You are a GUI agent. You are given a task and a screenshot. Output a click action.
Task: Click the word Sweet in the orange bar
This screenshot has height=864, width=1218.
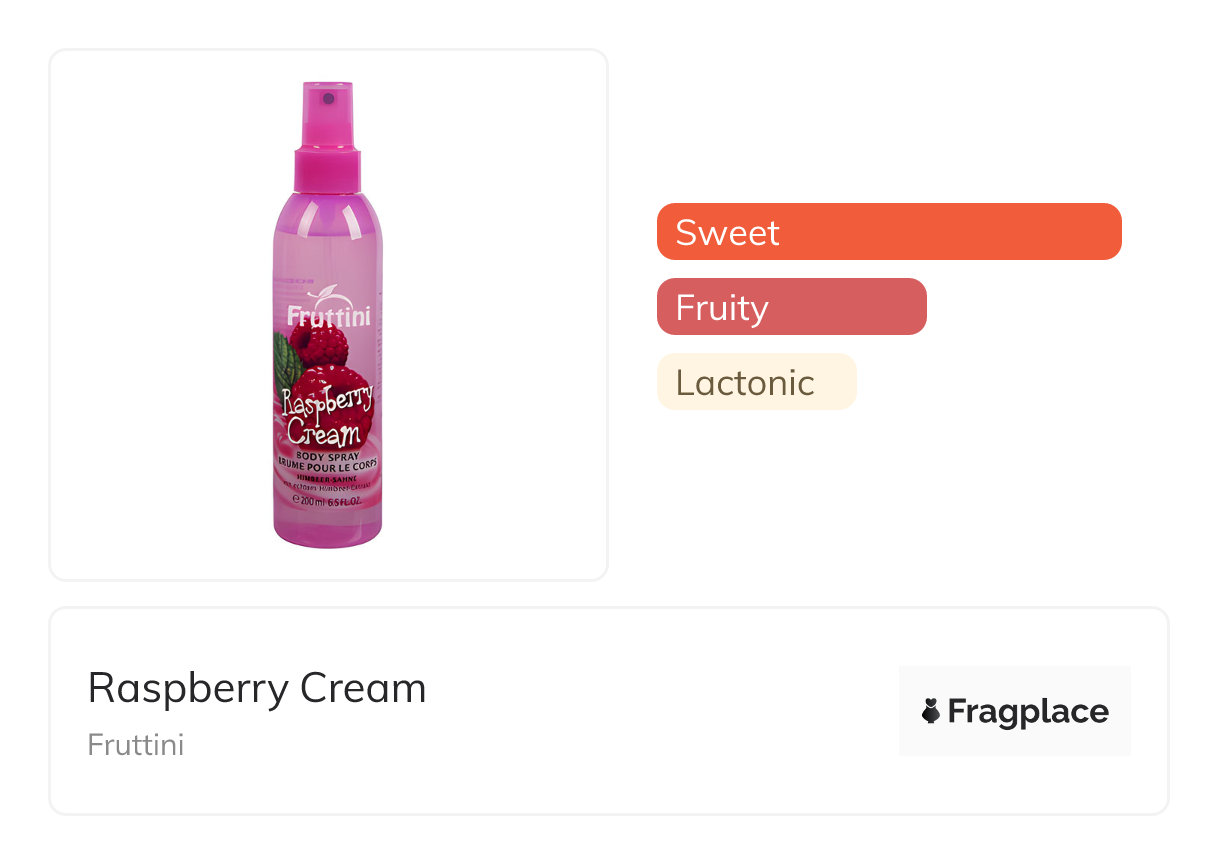pyautogui.click(x=727, y=232)
